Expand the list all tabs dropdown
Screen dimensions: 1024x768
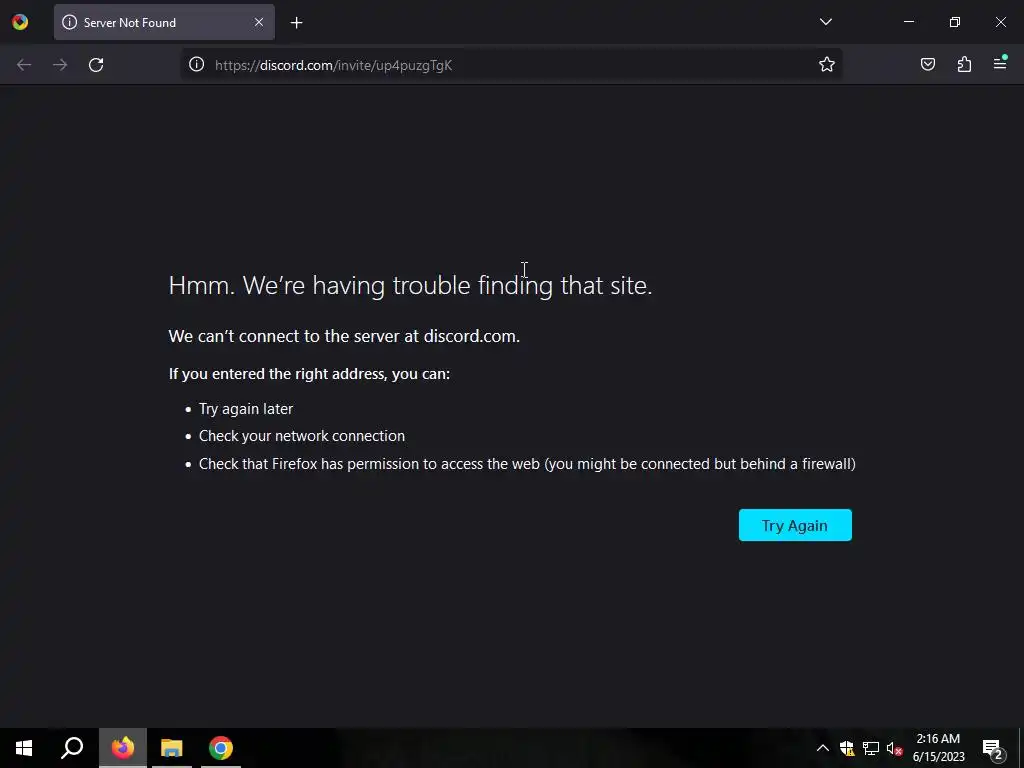tap(825, 22)
